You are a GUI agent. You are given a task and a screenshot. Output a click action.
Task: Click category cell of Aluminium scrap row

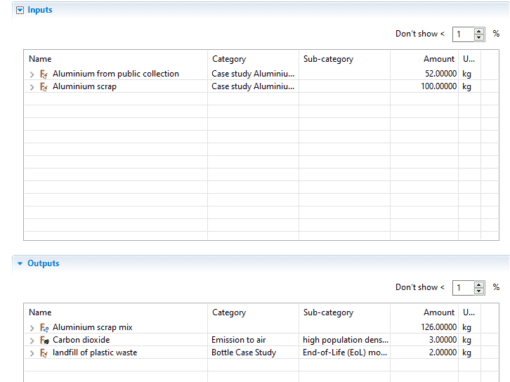pyautogui.click(x=253, y=86)
